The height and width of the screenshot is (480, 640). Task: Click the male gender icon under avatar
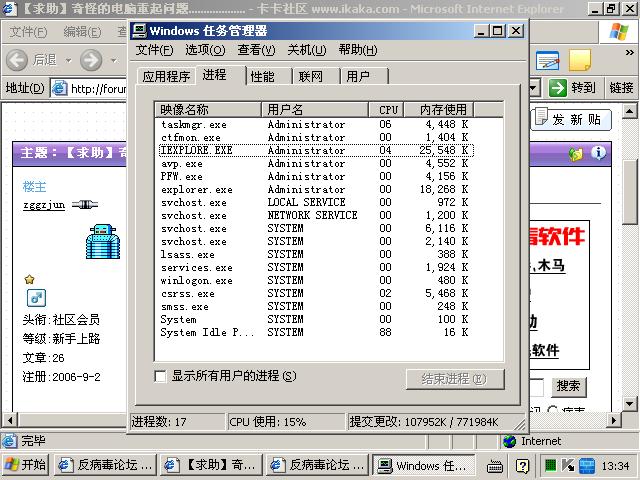pos(36,298)
